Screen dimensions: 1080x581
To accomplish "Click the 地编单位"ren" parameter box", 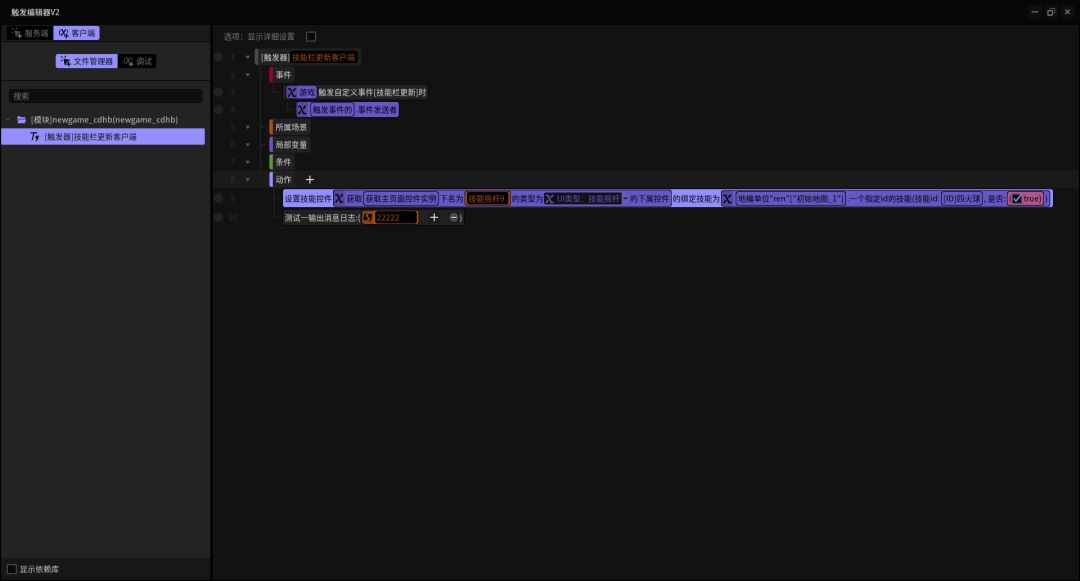I will (x=790, y=198).
